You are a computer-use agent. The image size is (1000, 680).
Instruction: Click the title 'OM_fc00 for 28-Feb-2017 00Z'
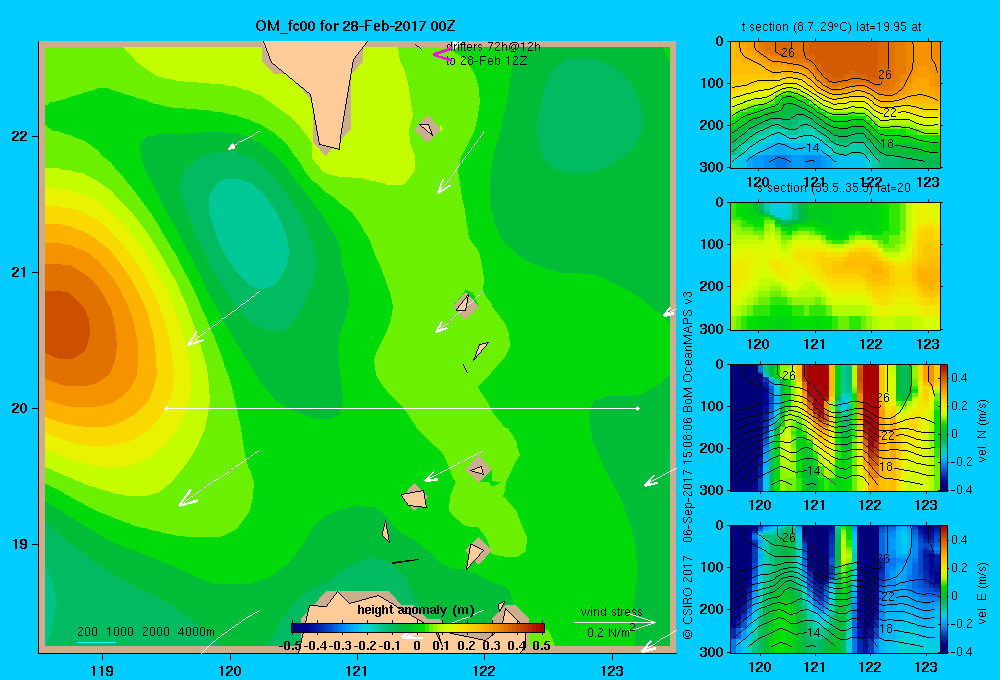tap(355, 26)
